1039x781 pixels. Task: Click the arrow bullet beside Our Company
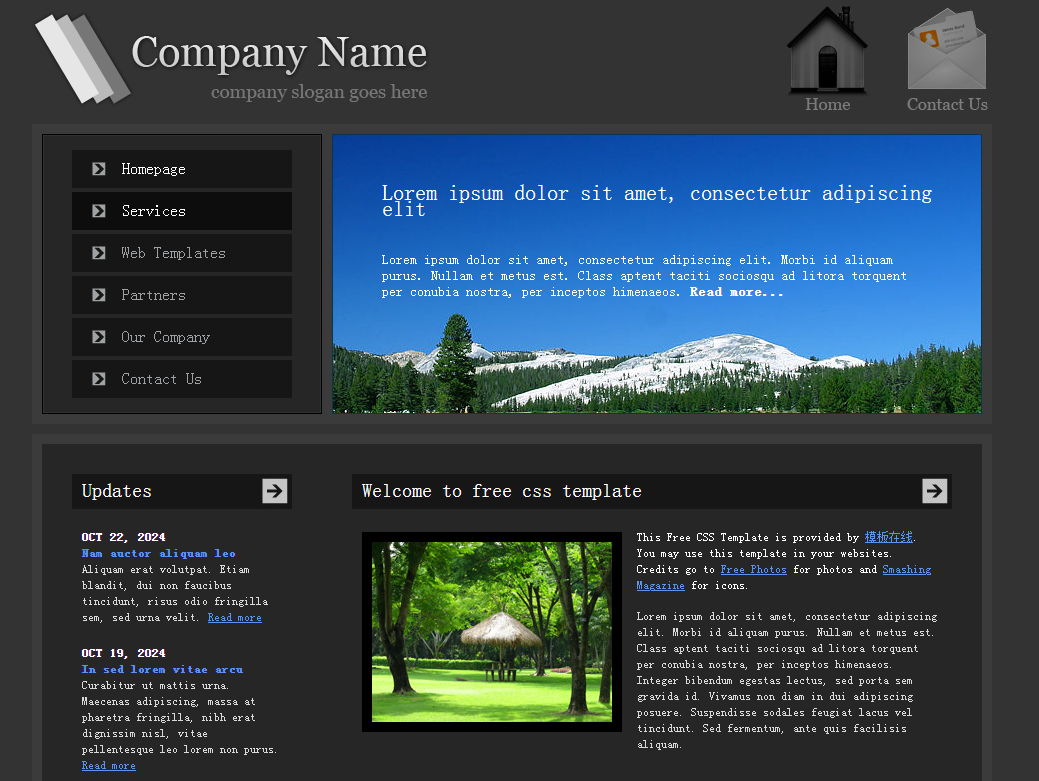click(99, 337)
